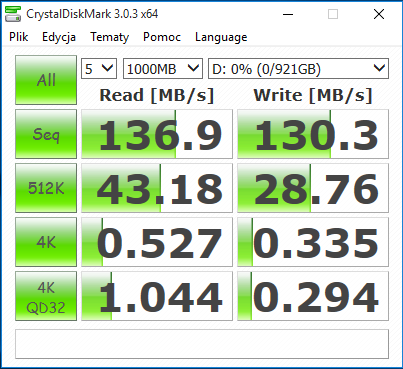403x369 pixels.
Task: Expand the drive dropdown showing D: 0% (0/921GB)
Action: (x=298, y=69)
